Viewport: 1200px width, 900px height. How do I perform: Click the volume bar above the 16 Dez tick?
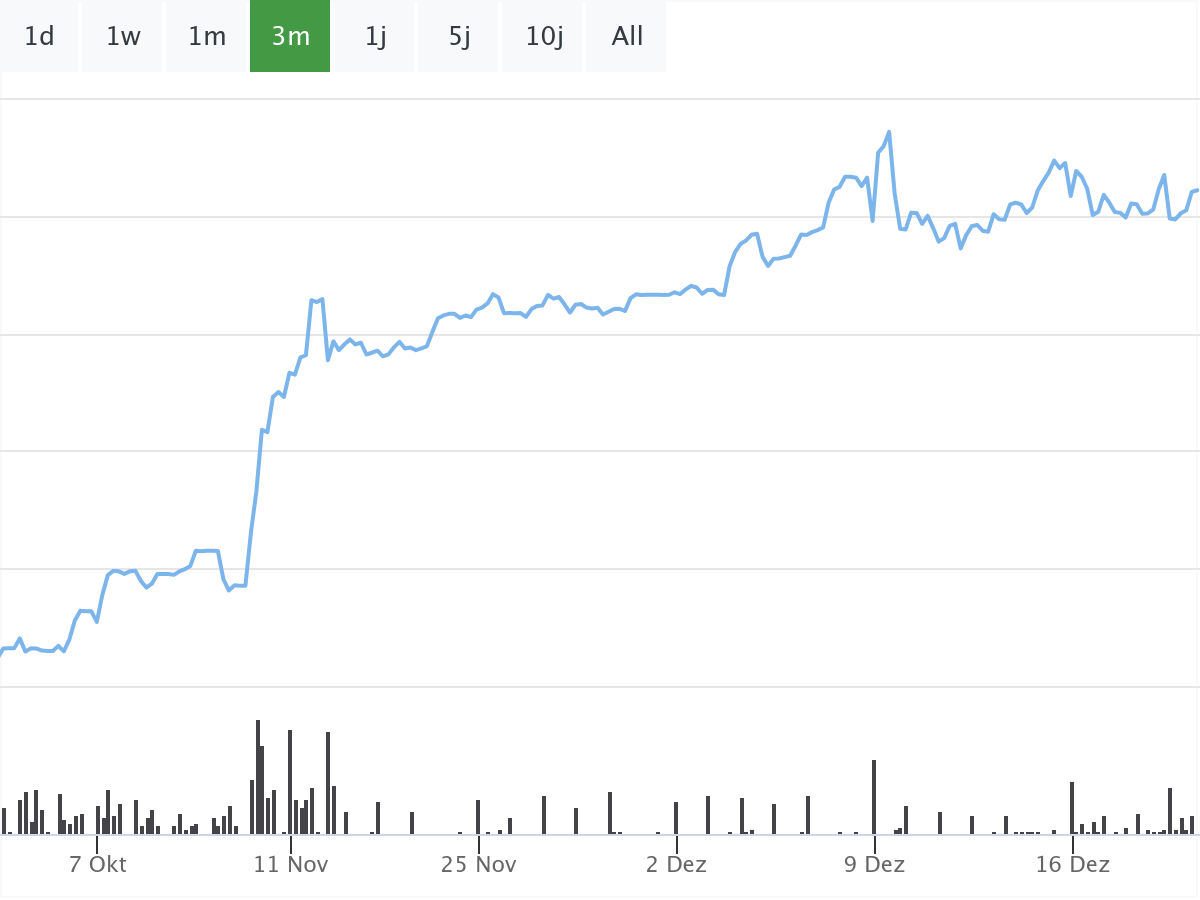[x=1072, y=808]
